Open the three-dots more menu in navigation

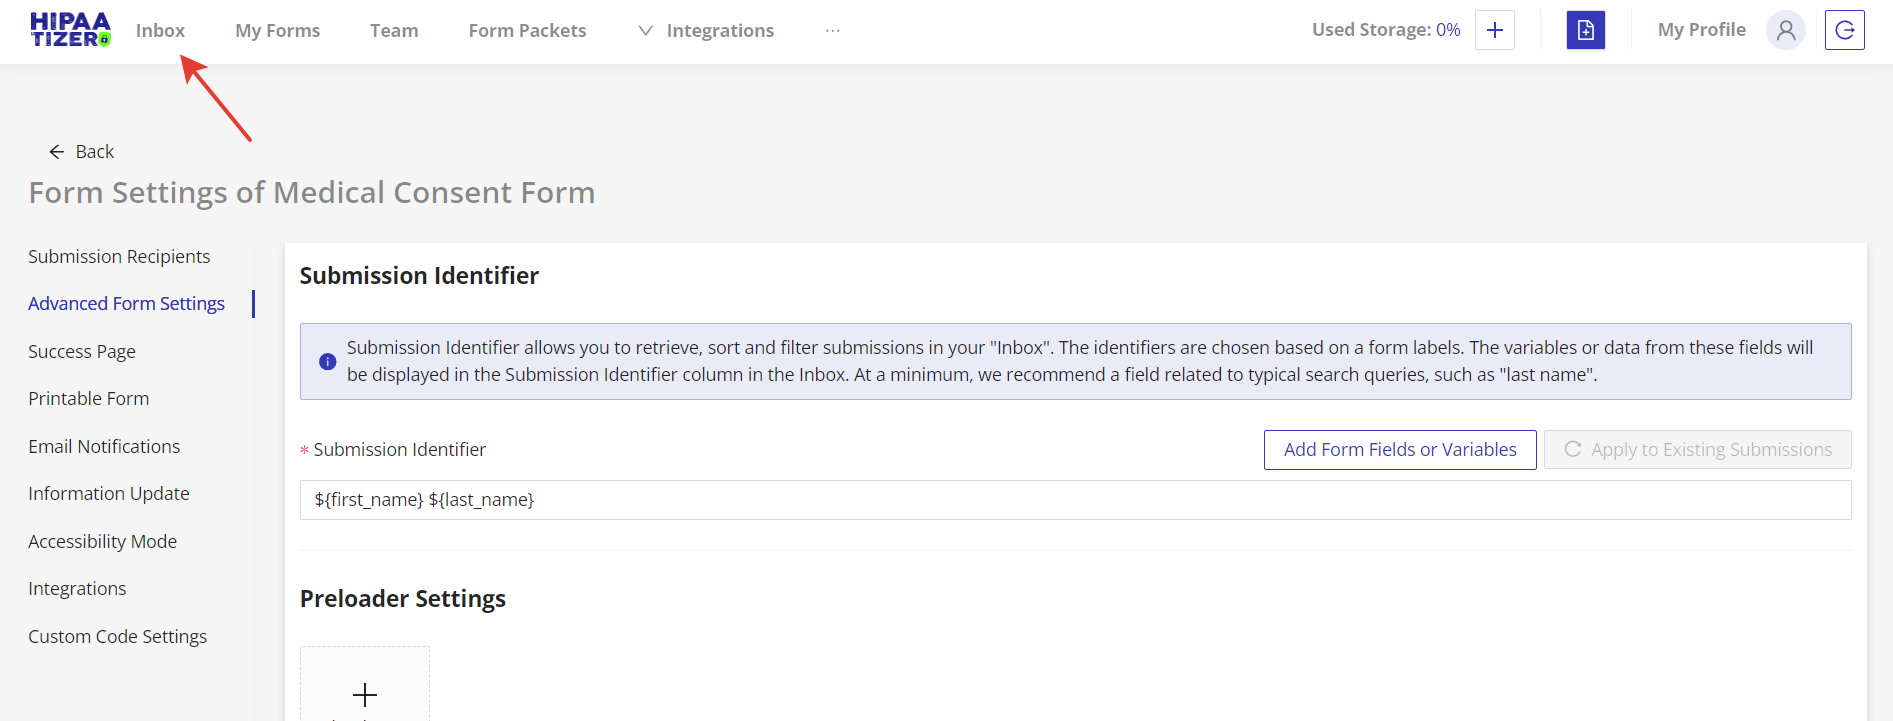832,31
